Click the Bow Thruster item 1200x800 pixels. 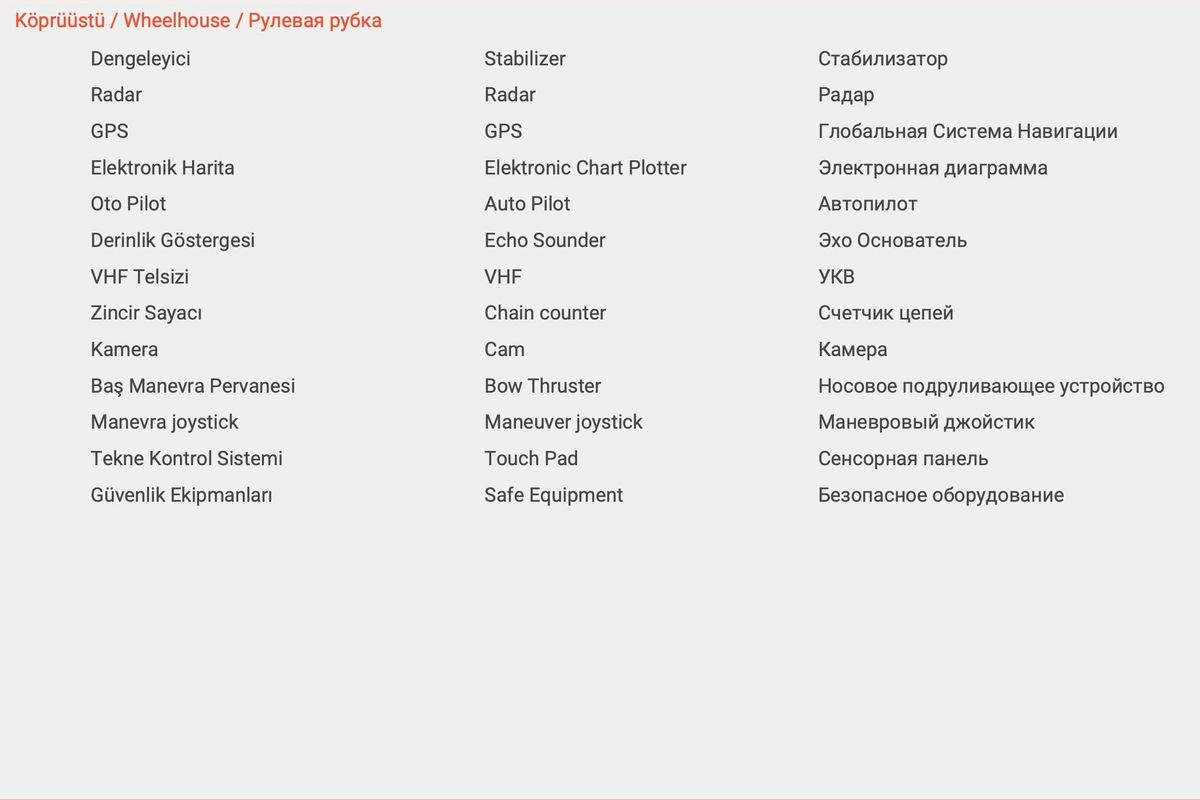click(542, 386)
